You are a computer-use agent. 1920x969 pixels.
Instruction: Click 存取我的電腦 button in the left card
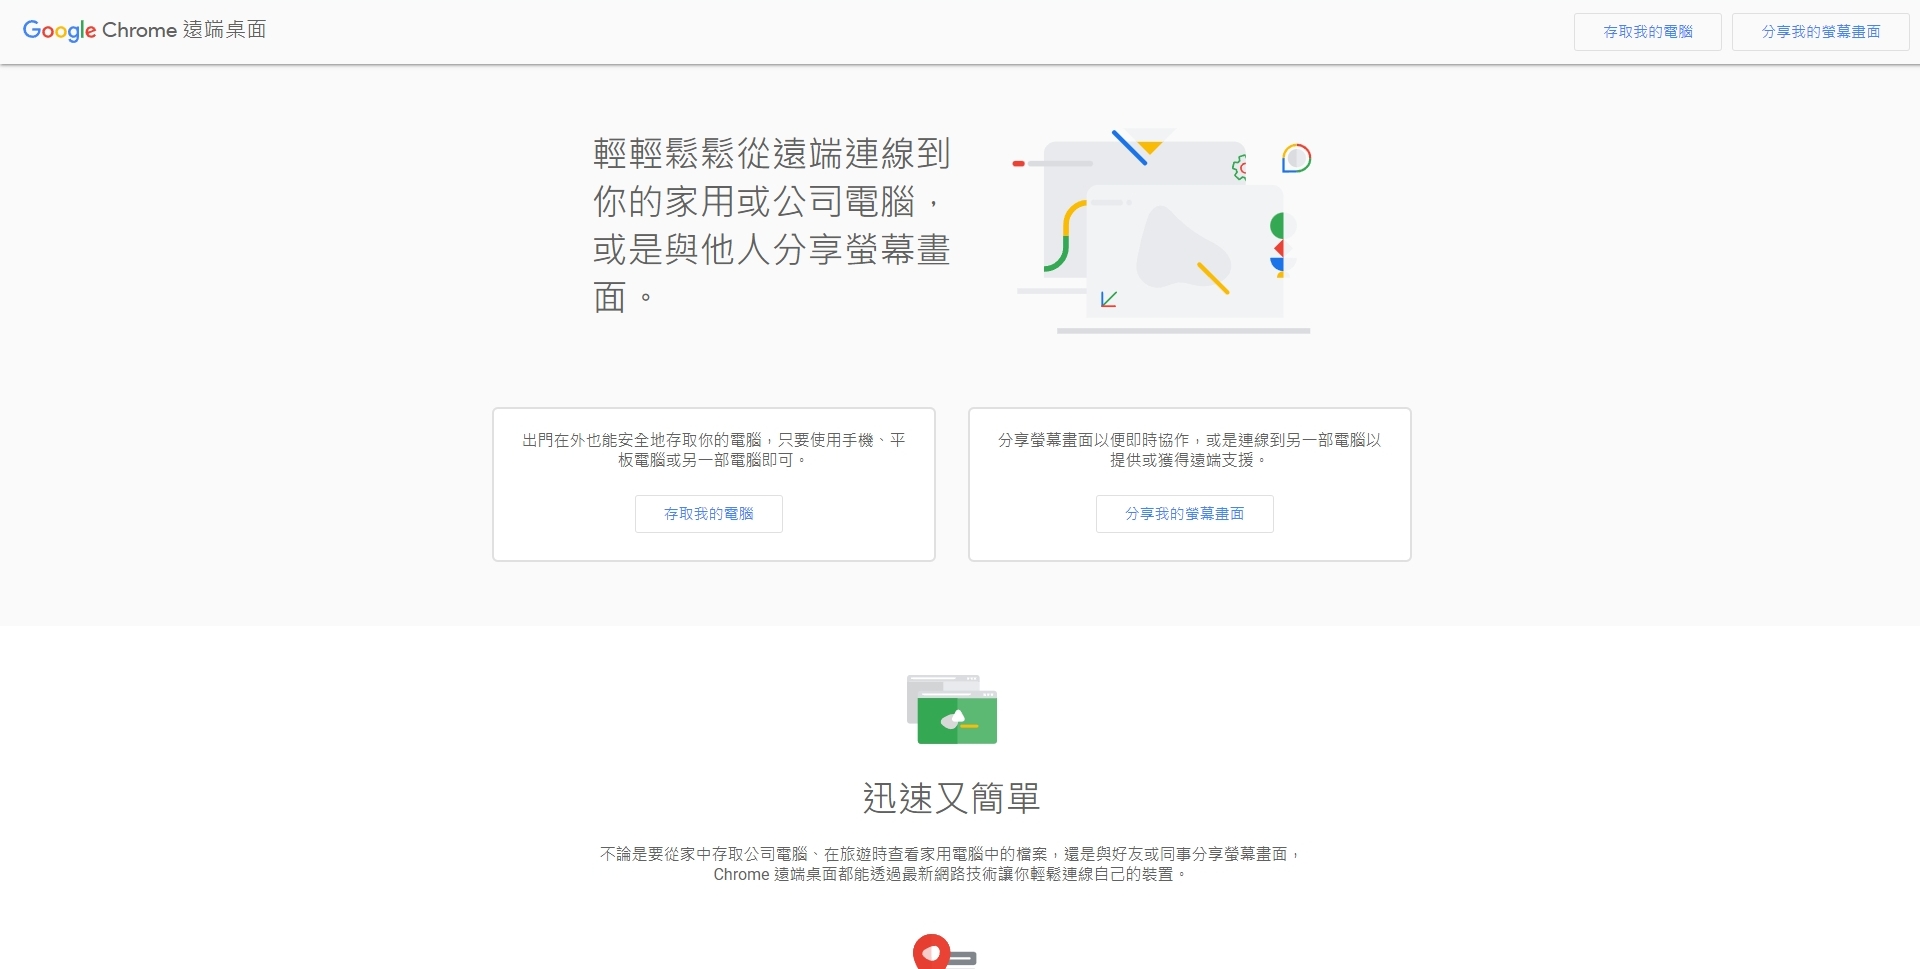tap(708, 514)
